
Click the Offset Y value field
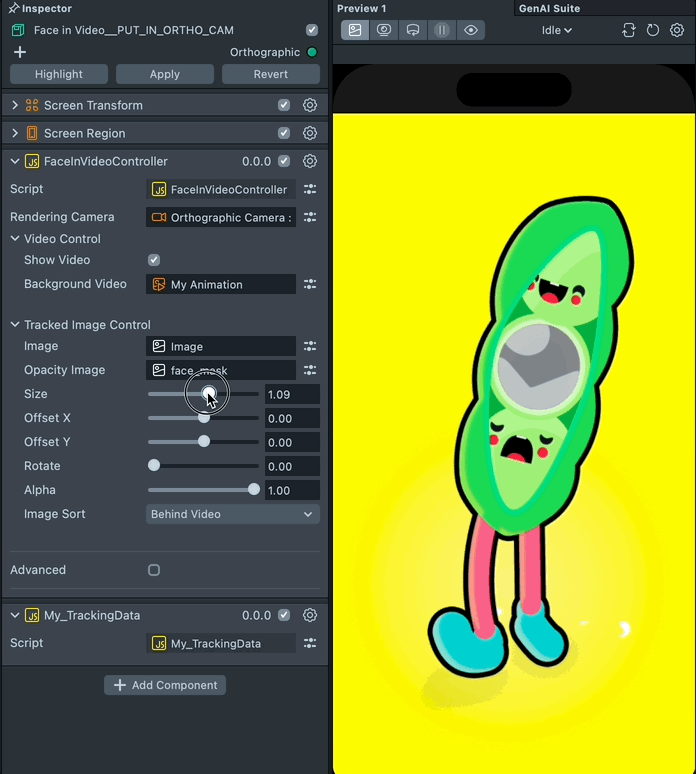click(292, 442)
